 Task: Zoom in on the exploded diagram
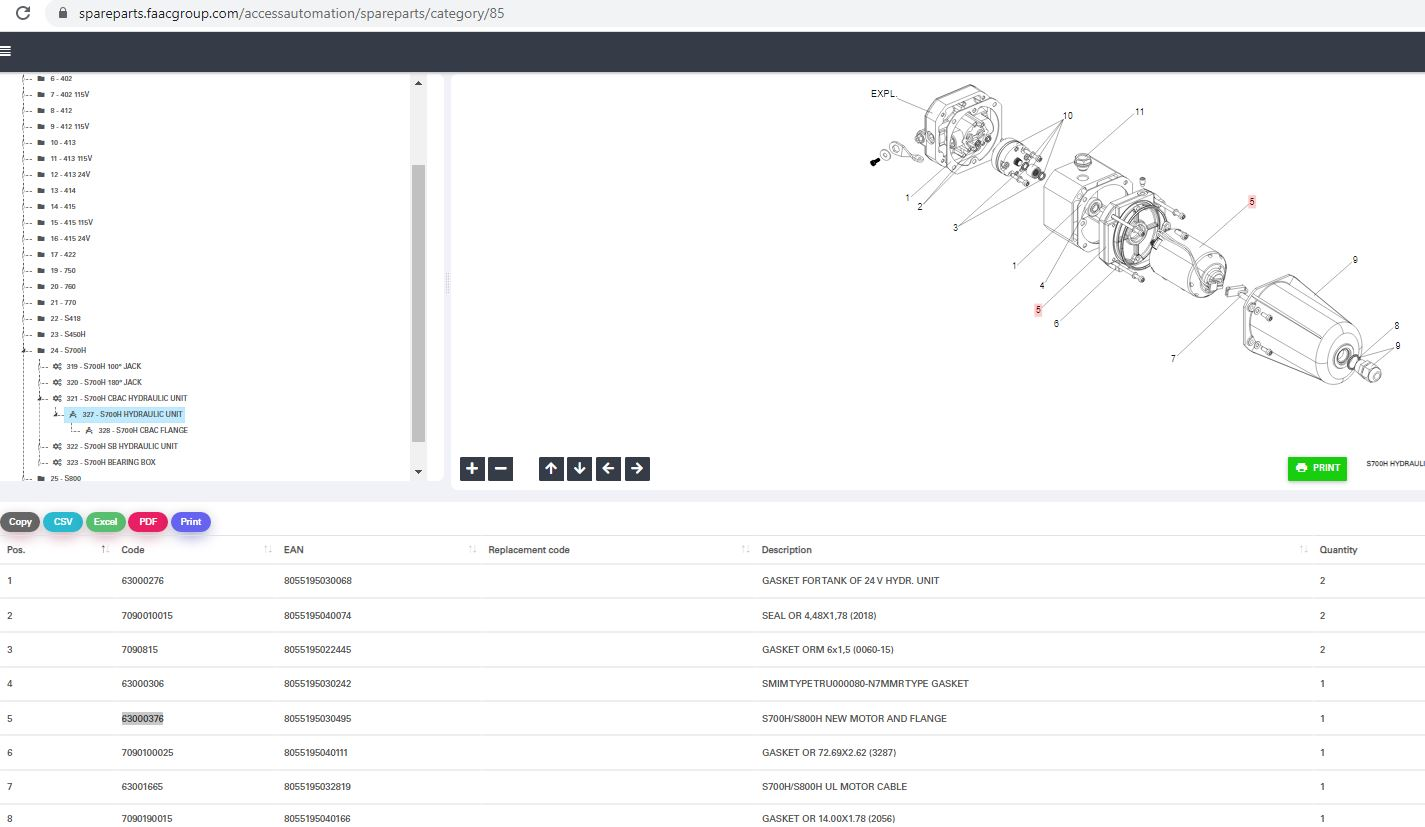(x=473, y=468)
